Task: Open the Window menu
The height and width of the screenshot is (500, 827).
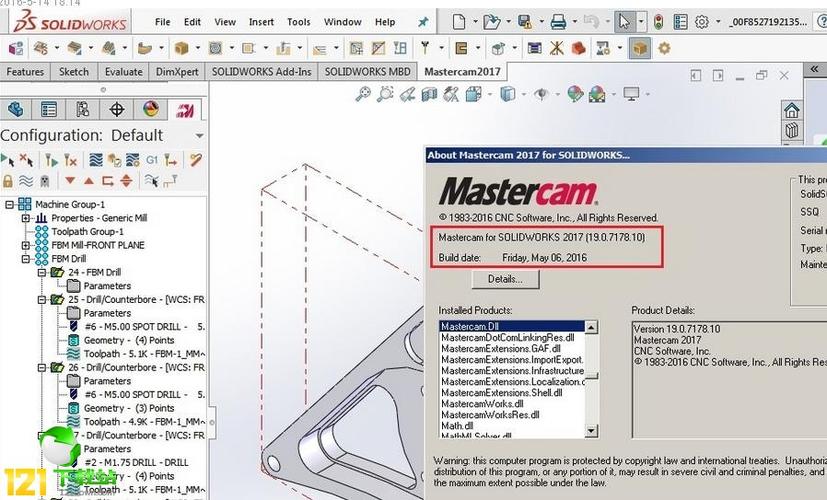Action: (342, 22)
